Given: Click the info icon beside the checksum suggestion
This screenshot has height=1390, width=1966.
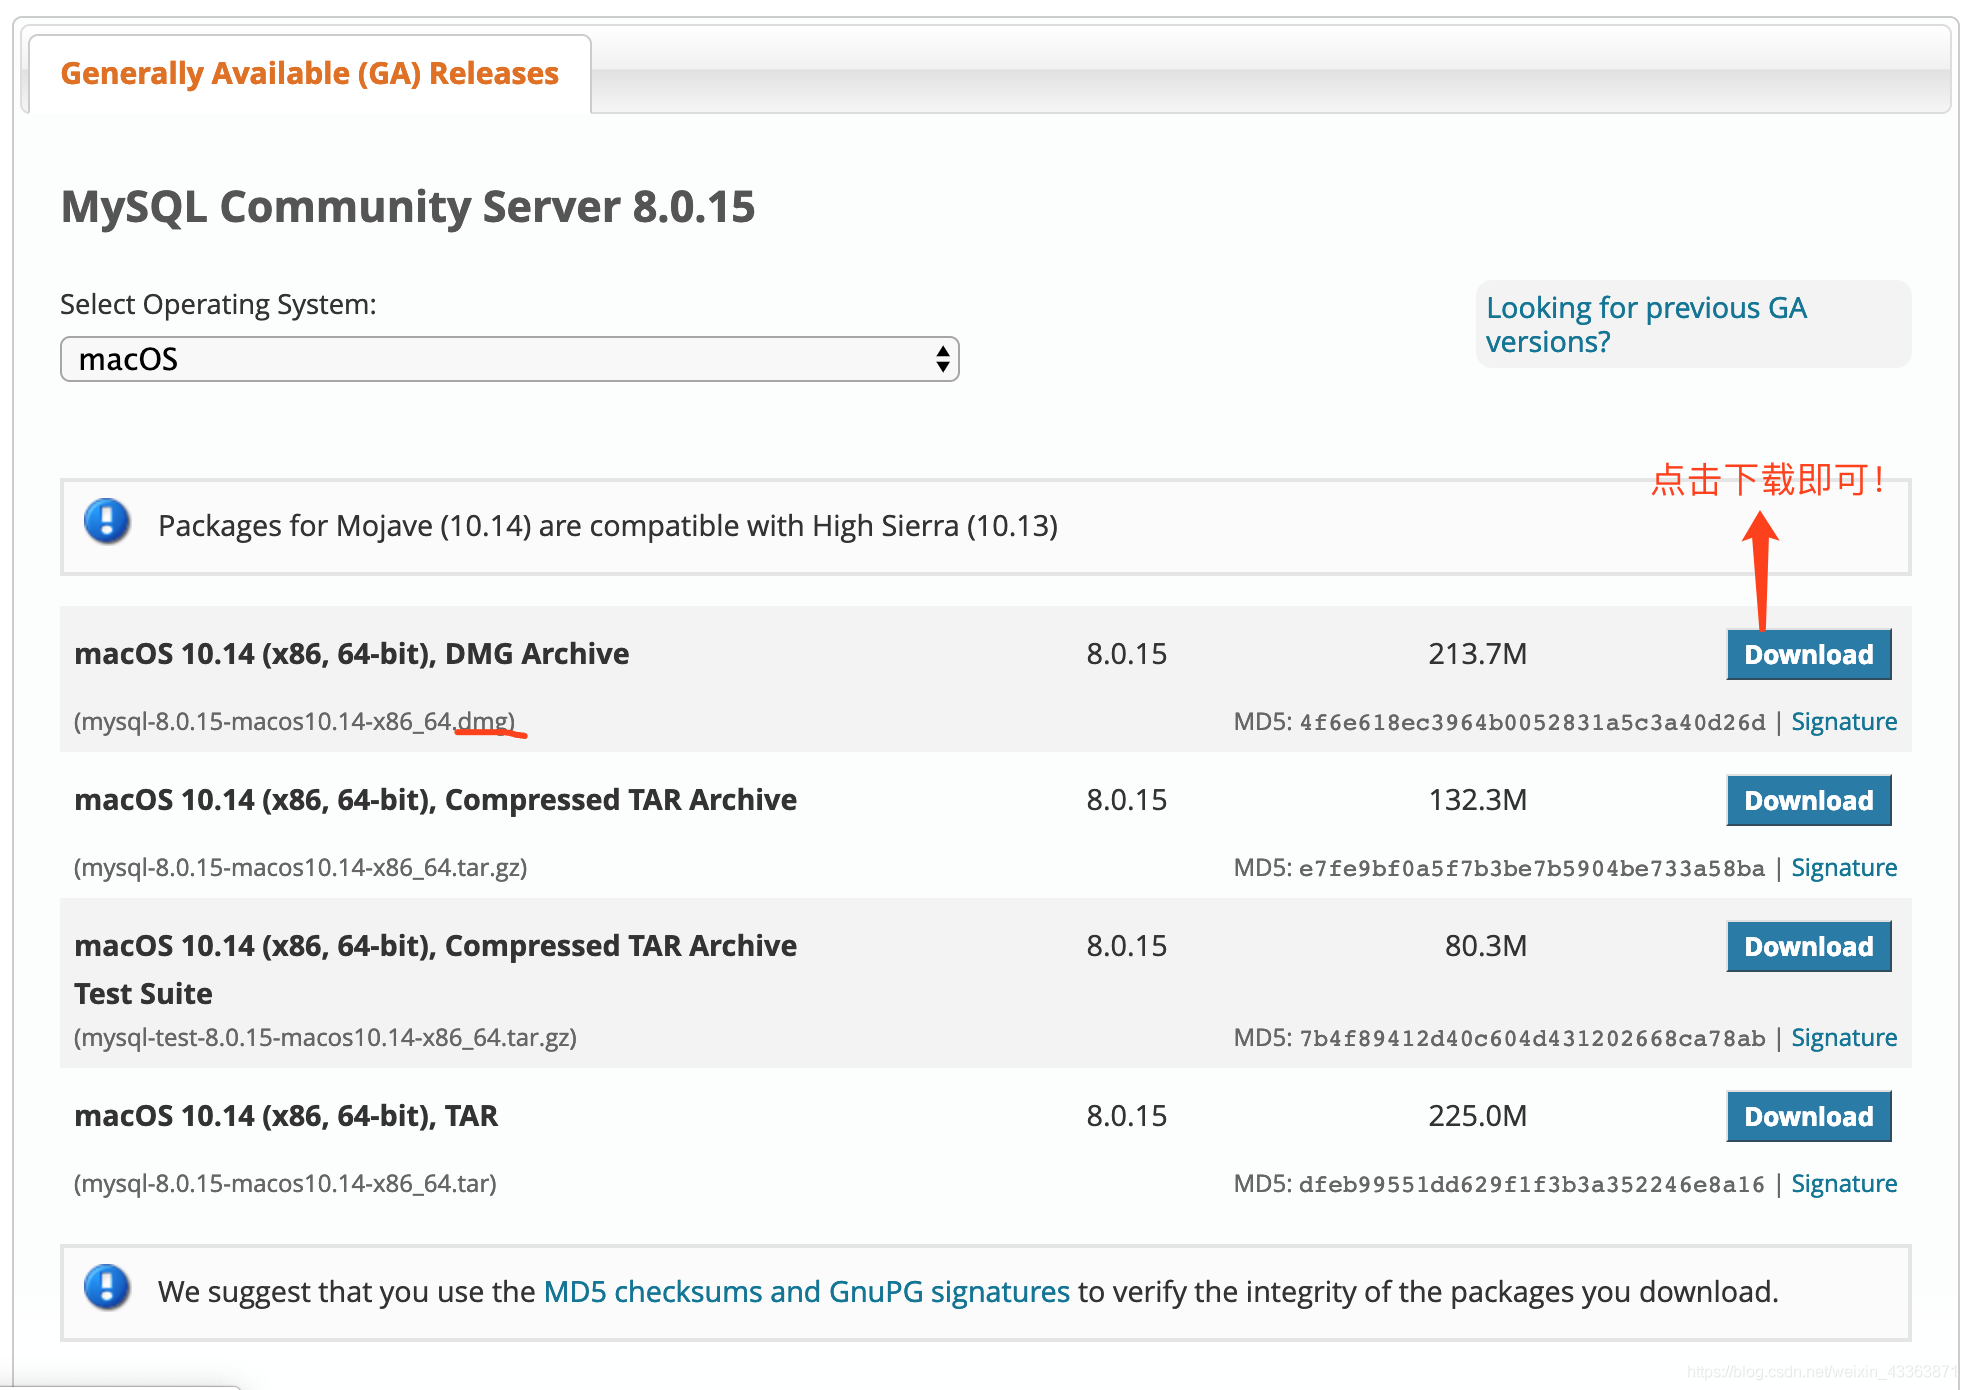Looking at the screenshot, I should (x=107, y=1287).
